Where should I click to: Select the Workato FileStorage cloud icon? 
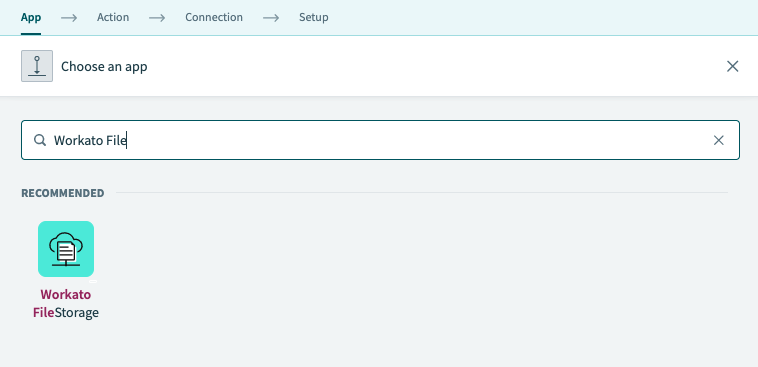[66, 249]
